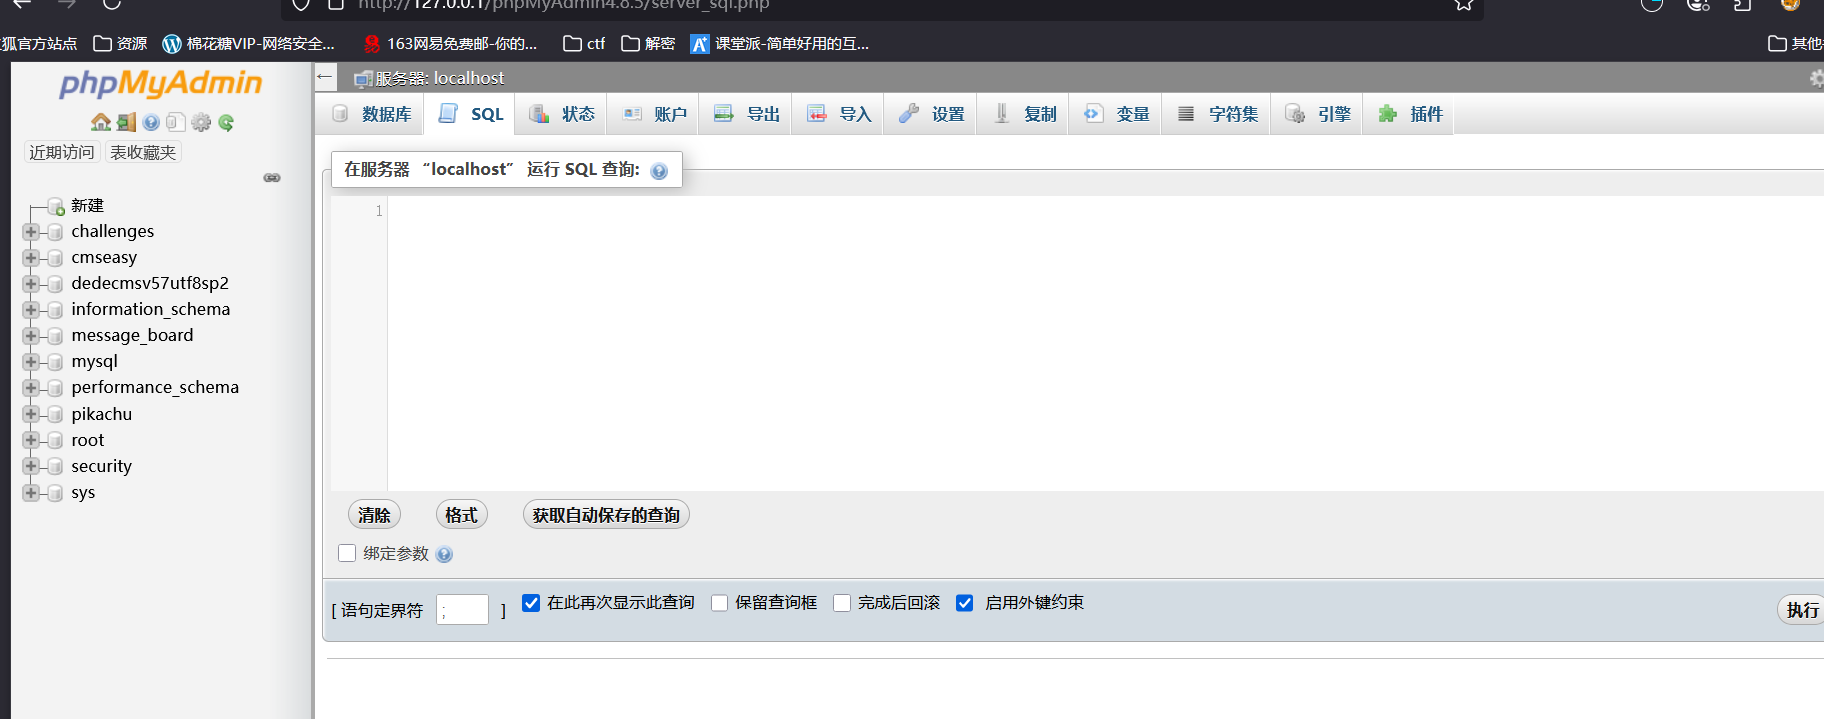Open the 导入 tab
Image resolution: width=1824 pixels, height=719 pixels.
(838, 114)
